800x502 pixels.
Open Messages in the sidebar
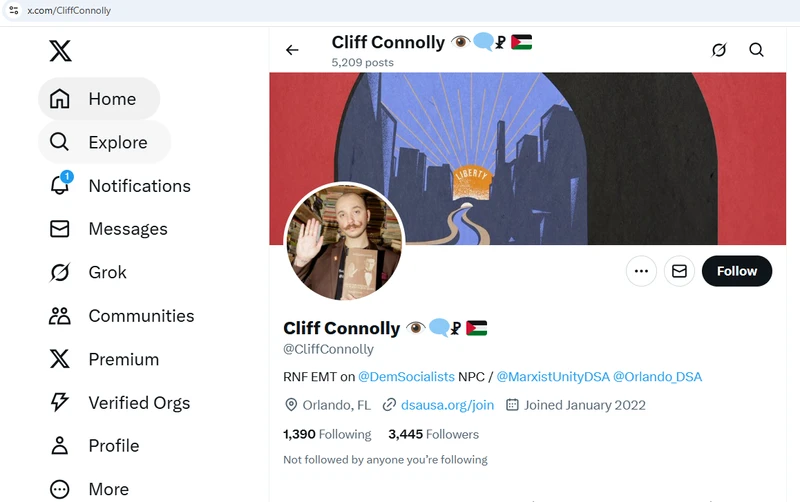108,229
